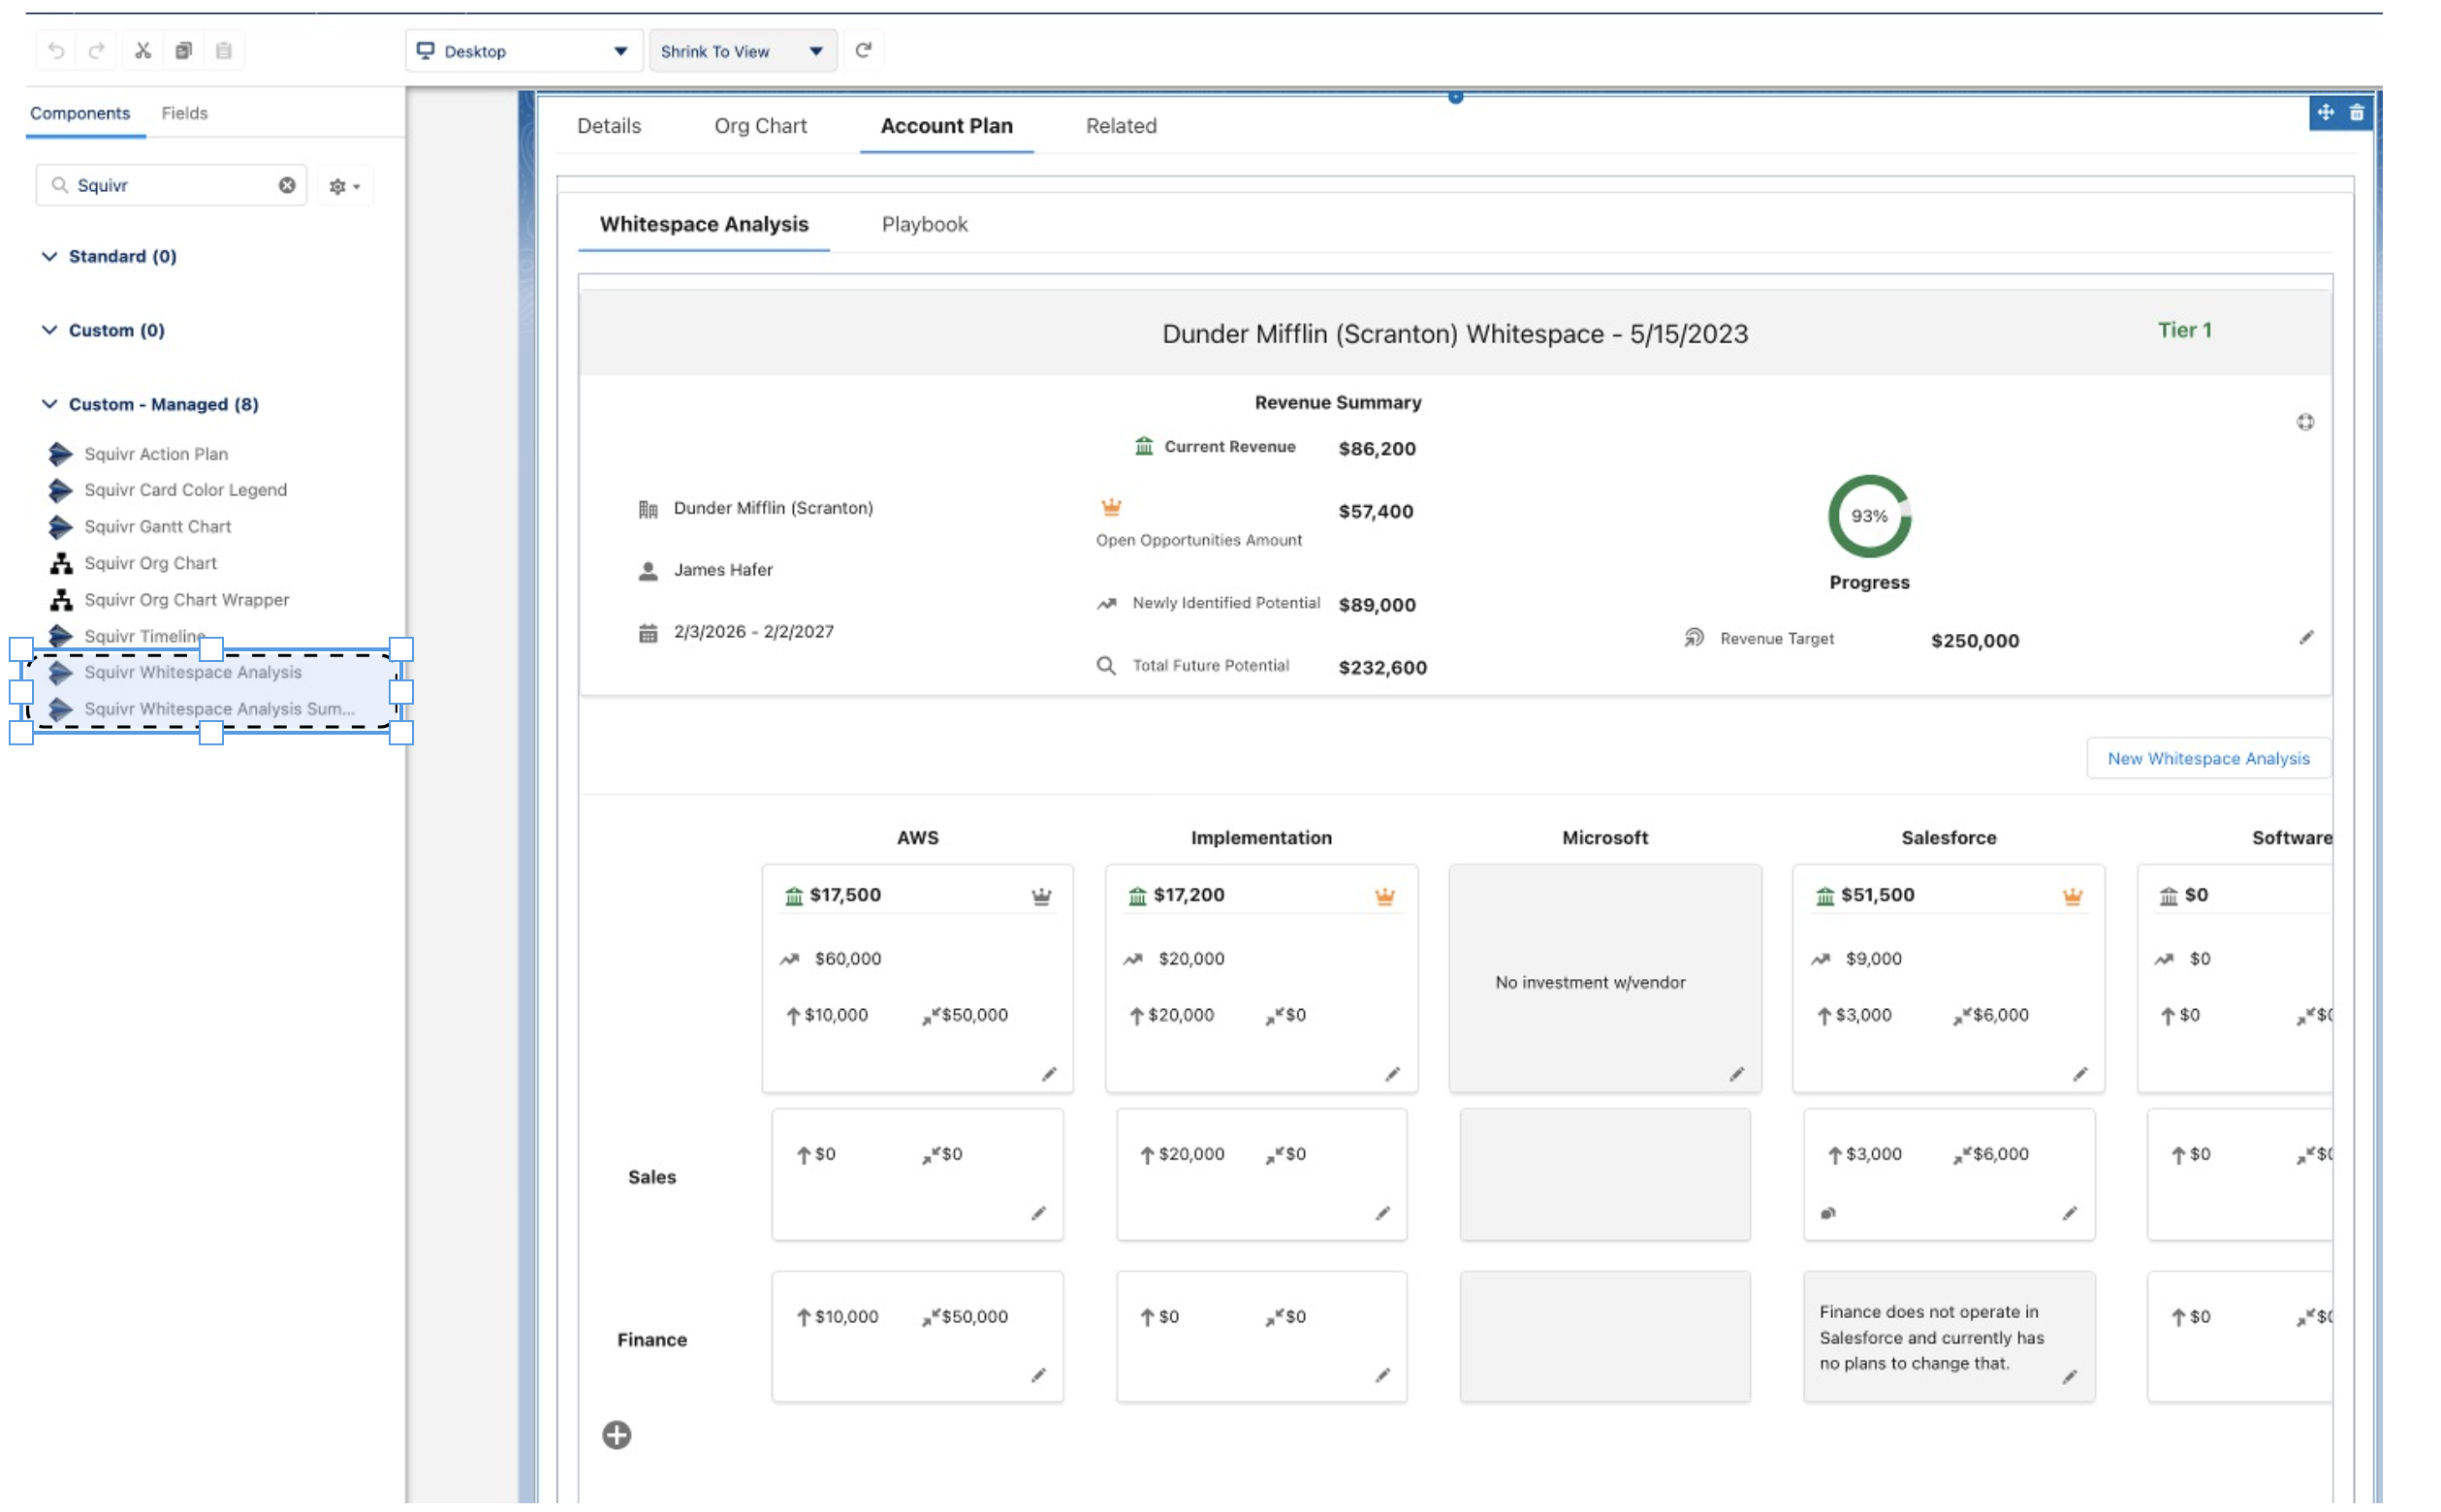
Task: Click the James Hafer owner name
Action: coord(723,570)
